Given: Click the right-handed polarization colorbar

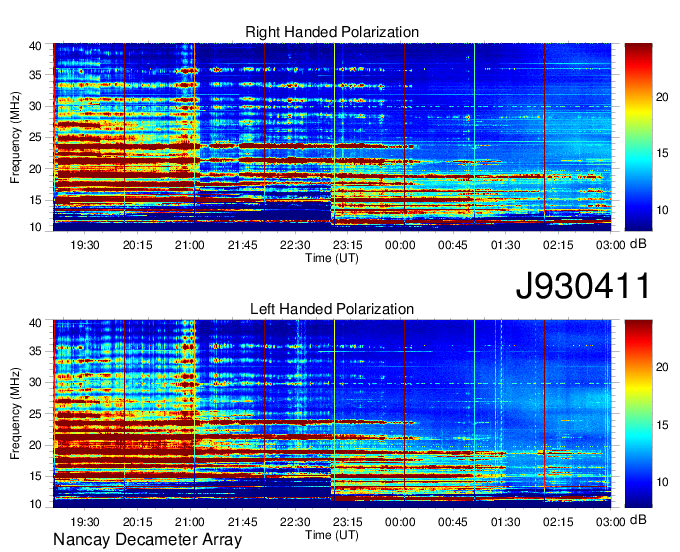Looking at the screenshot, I should (638, 137).
